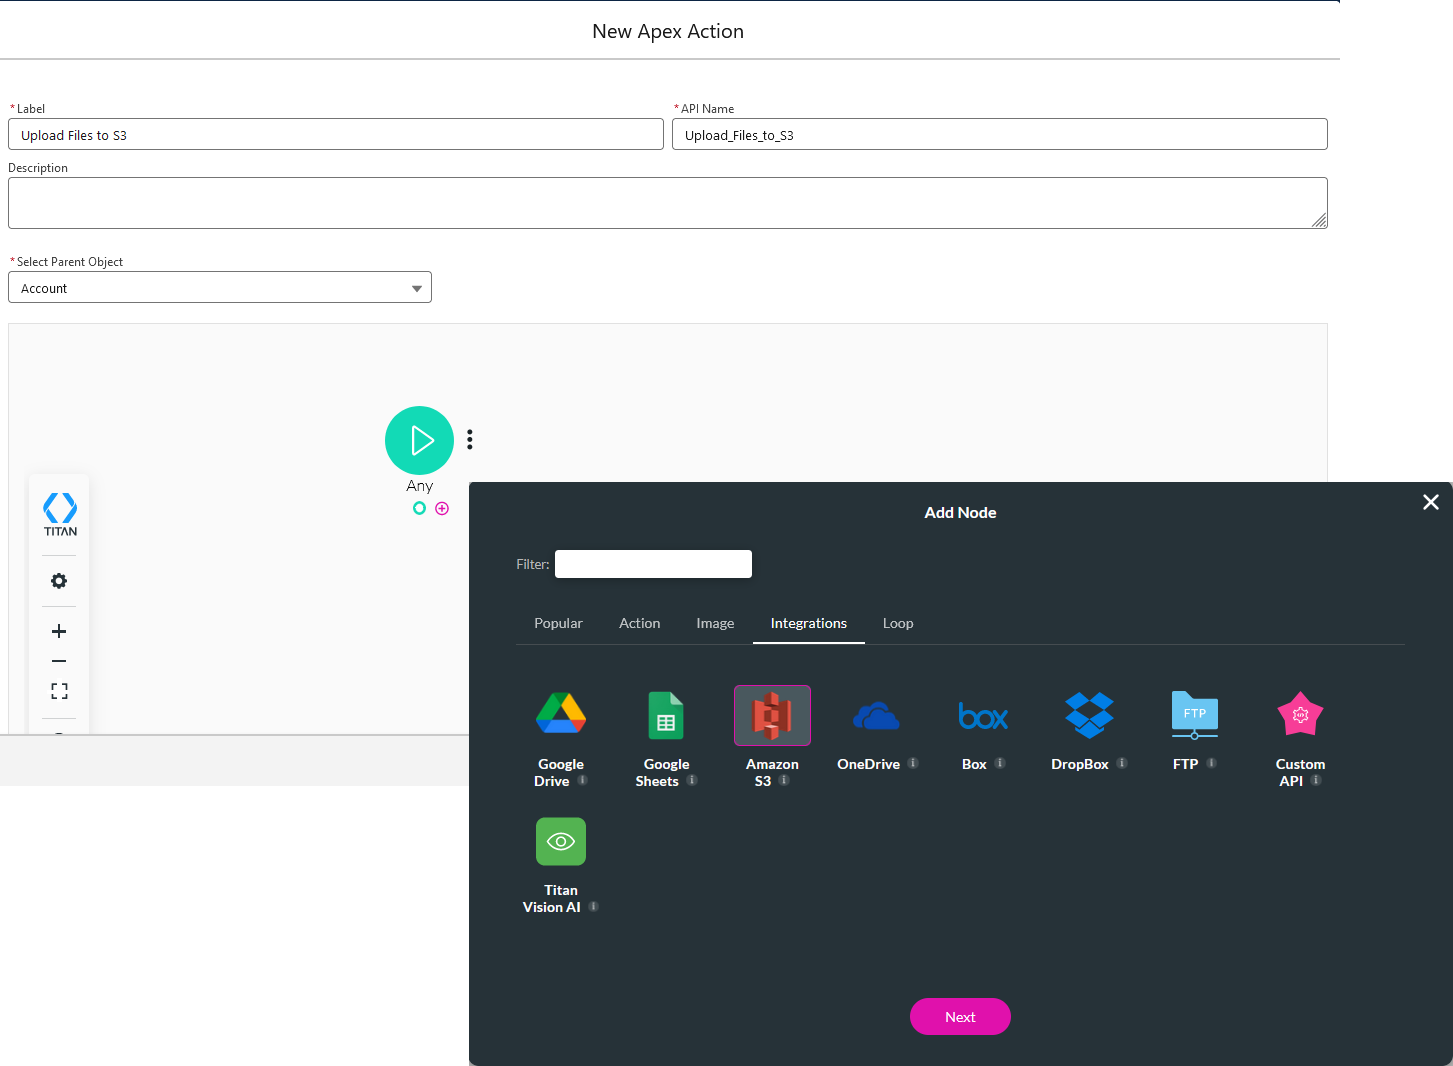The width and height of the screenshot is (1453, 1066).
Task: Show info icon next to OneDrive
Action: (x=913, y=763)
